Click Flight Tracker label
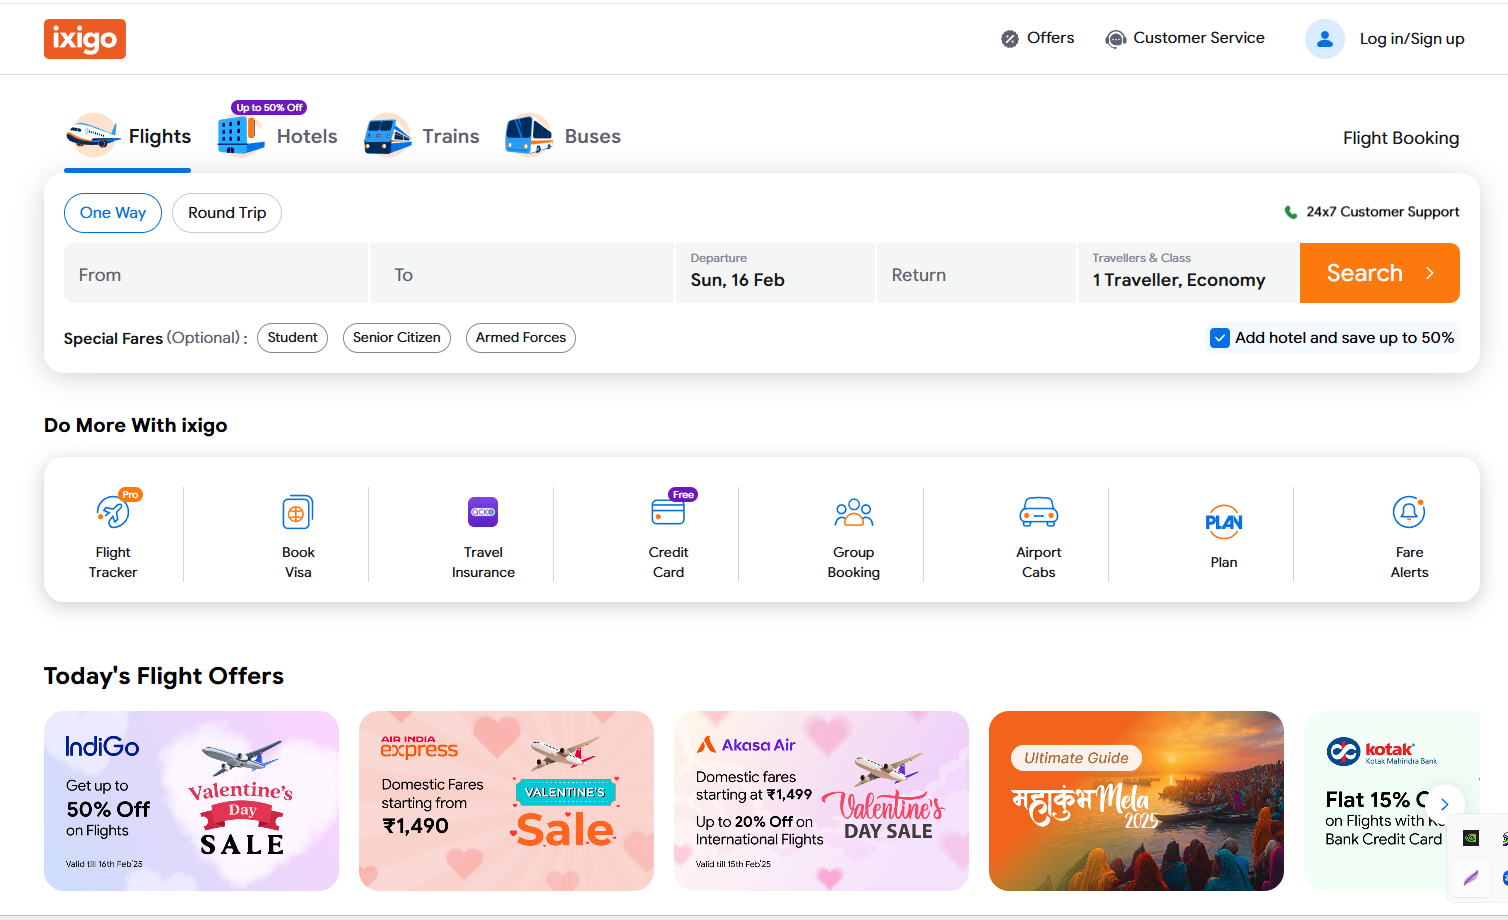 click(x=113, y=562)
